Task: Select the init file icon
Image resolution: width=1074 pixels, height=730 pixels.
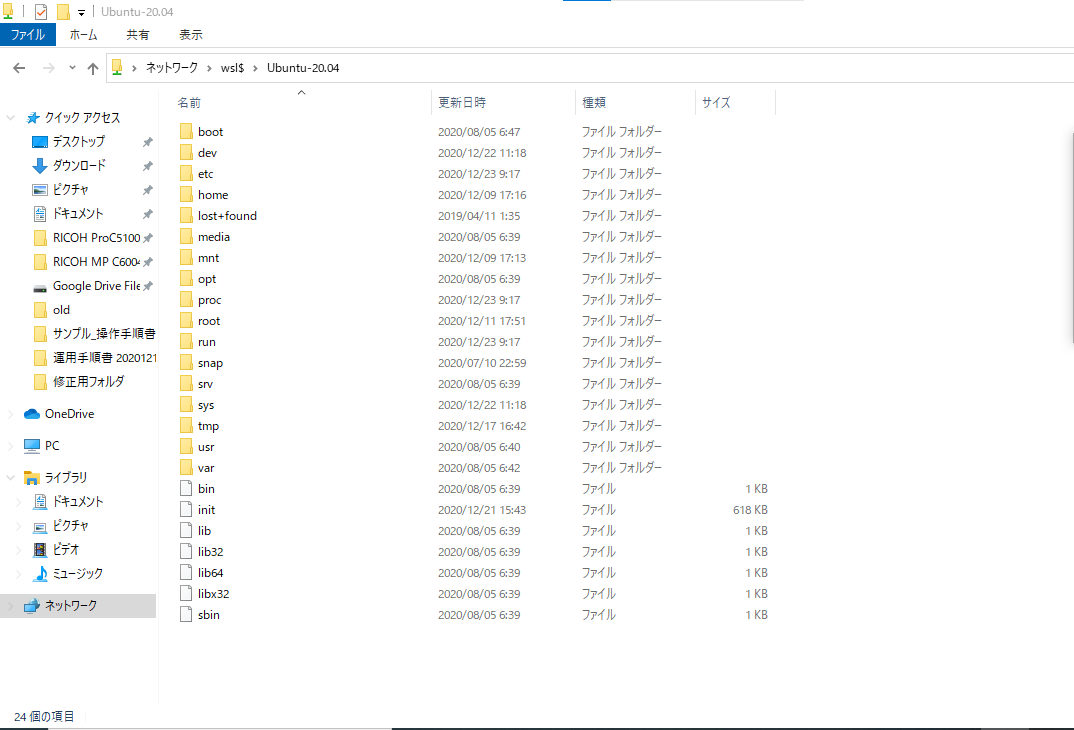Action: (186, 509)
